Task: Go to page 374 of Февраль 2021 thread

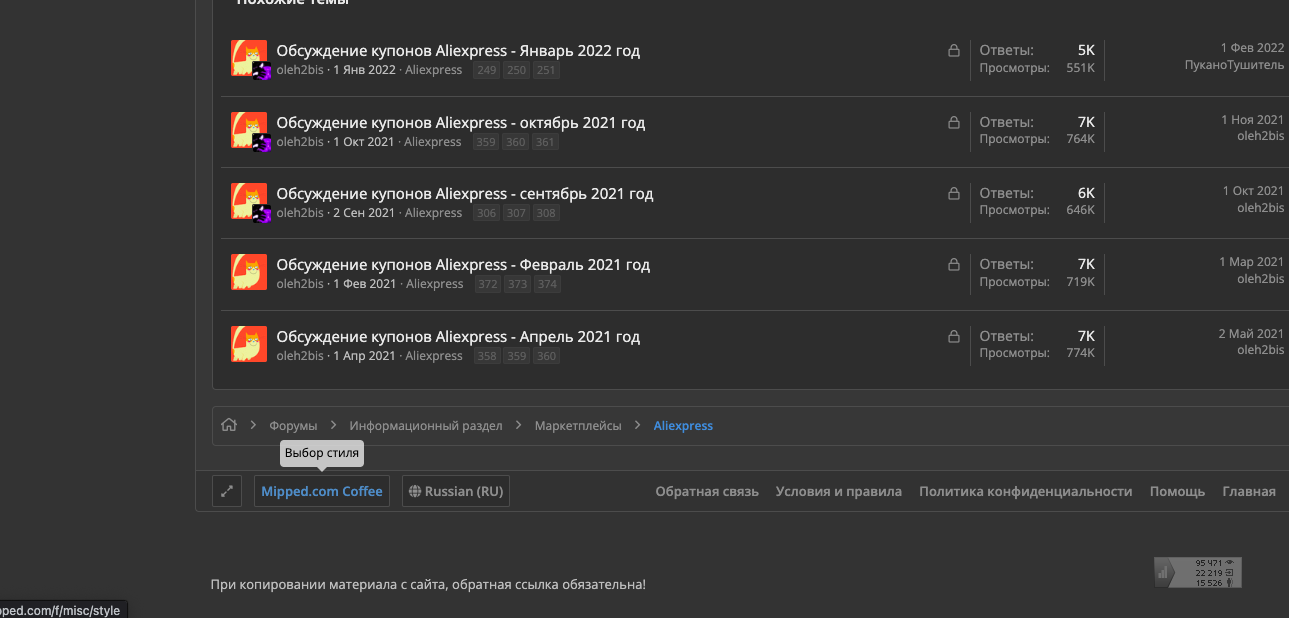Action: coord(546,284)
